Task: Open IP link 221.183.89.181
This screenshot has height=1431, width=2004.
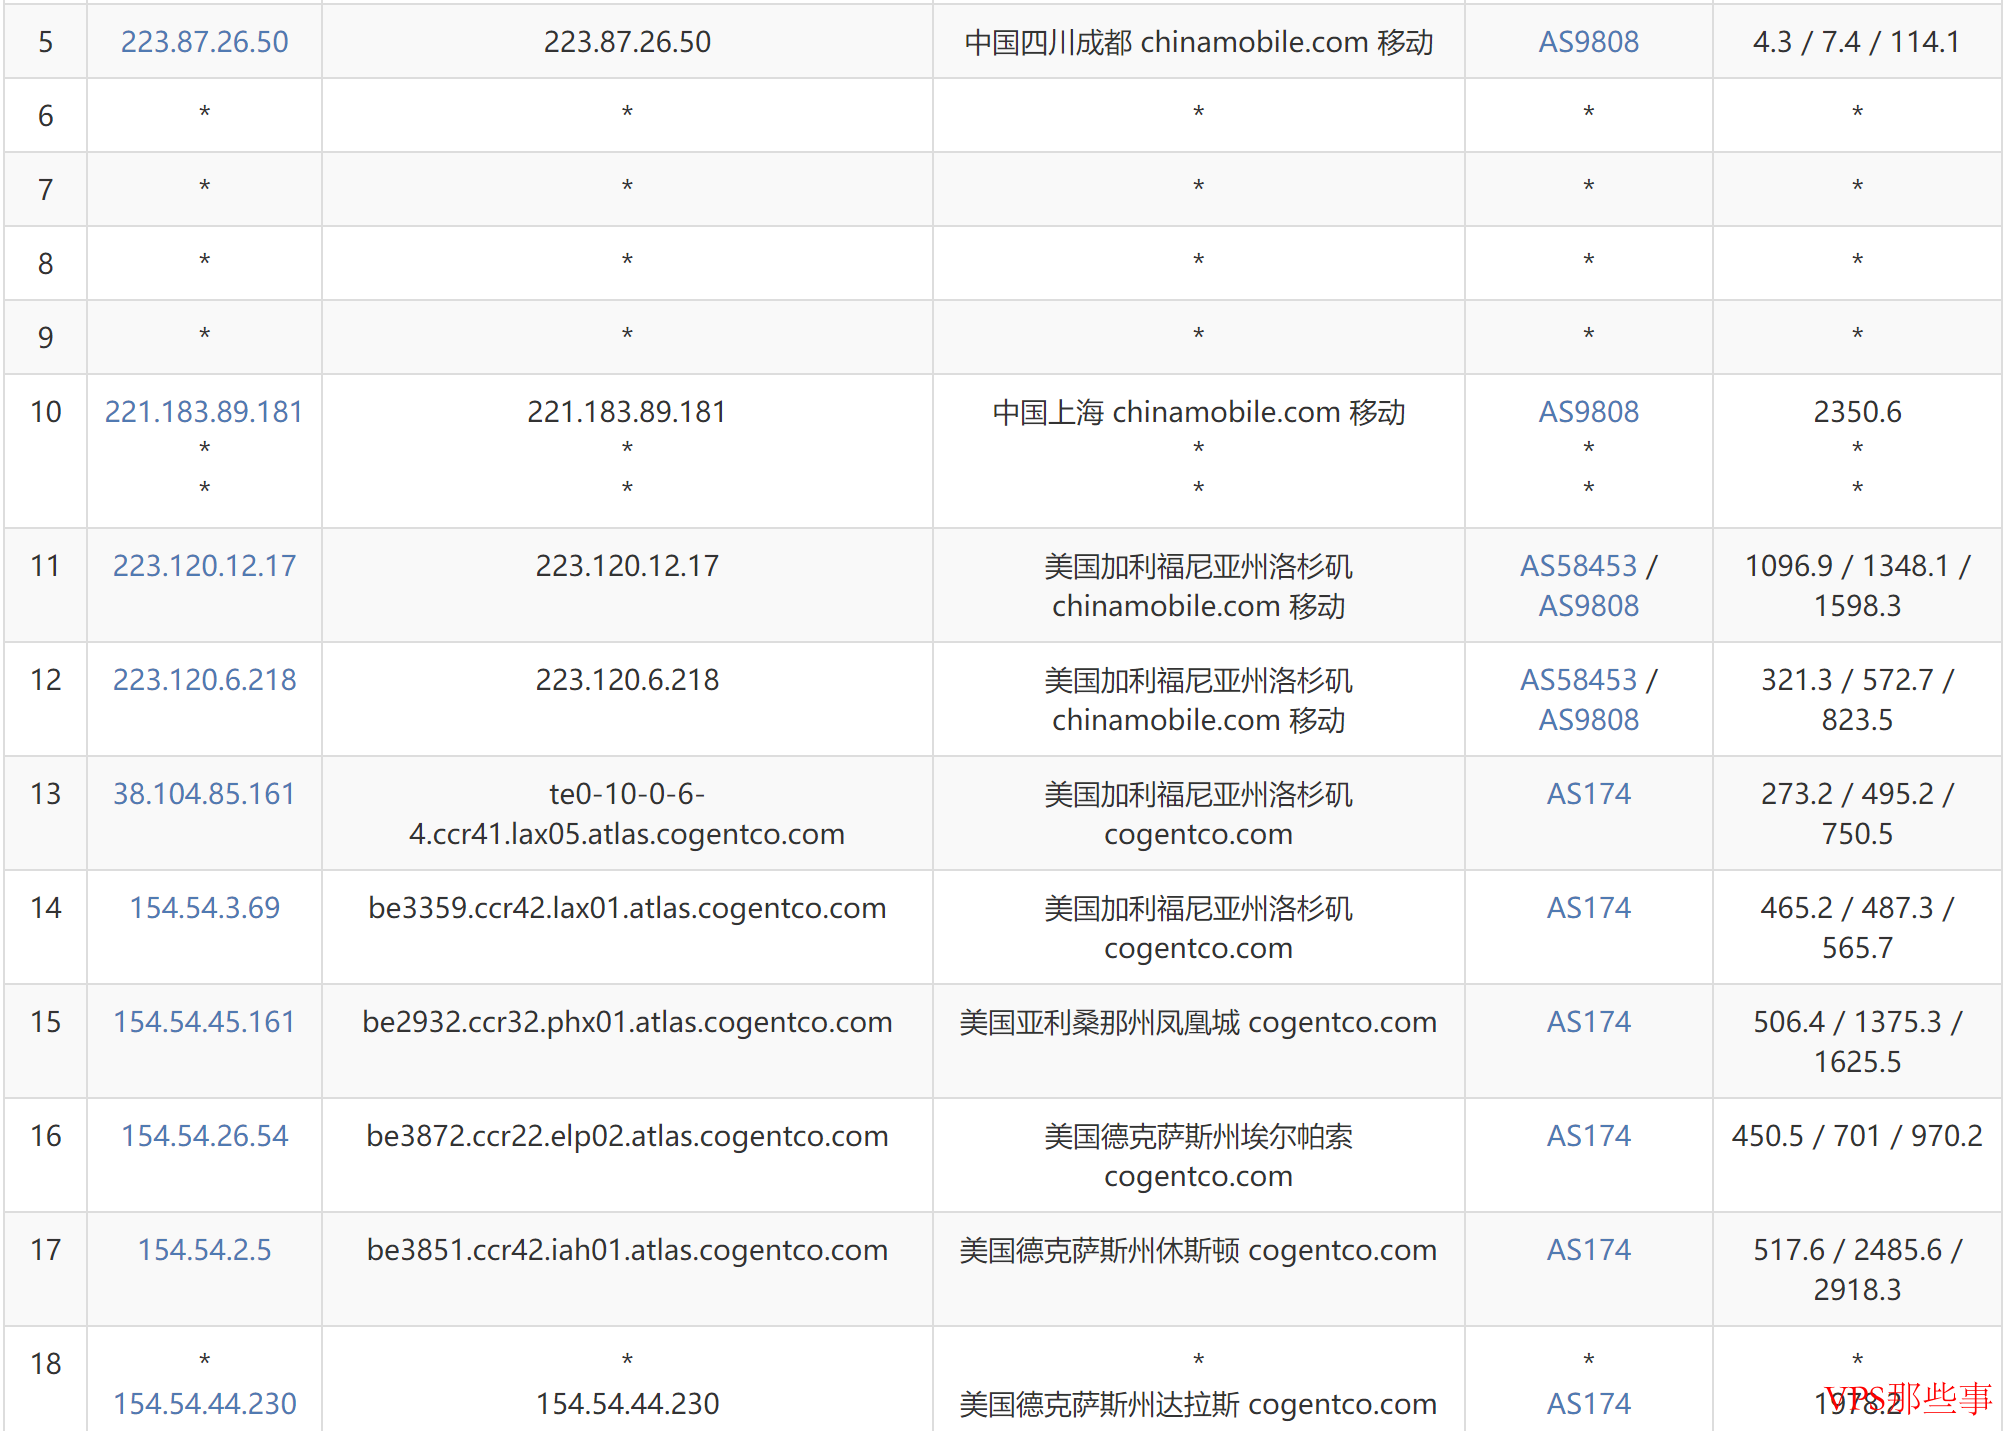Action: [x=204, y=412]
